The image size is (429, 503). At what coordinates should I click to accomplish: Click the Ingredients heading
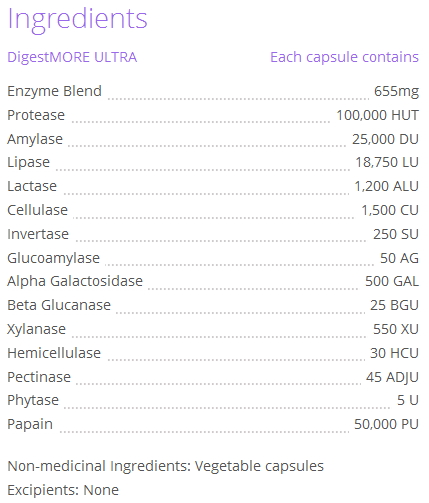pos(77,19)
